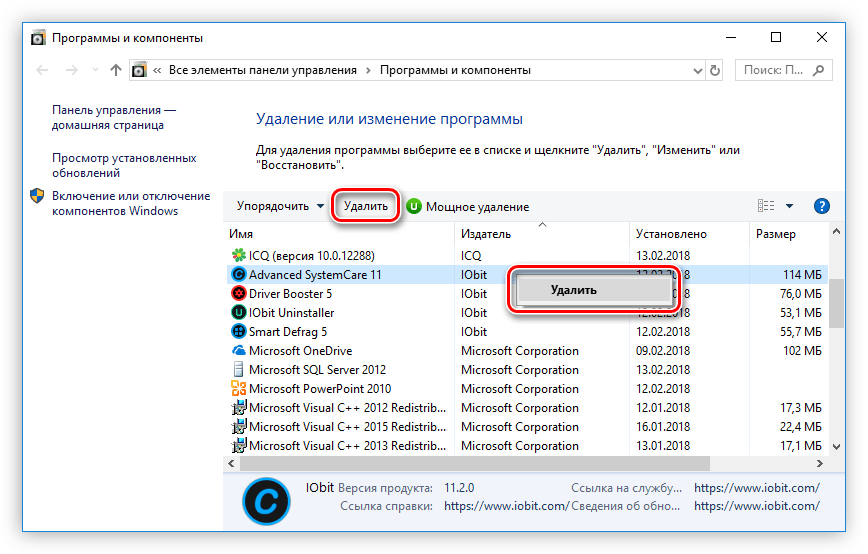The height and width of the screenshot is (554, 868).
Task: Click the IObit Uninstaller icon
Action: (239, 313)
